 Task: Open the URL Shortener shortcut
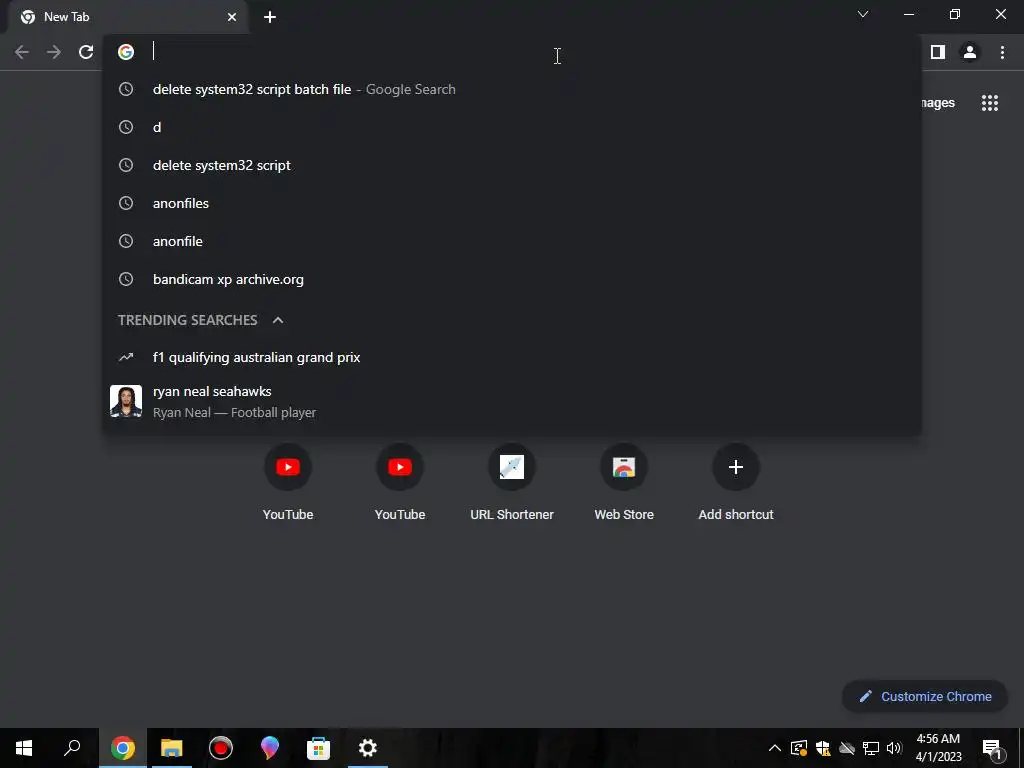512,482
